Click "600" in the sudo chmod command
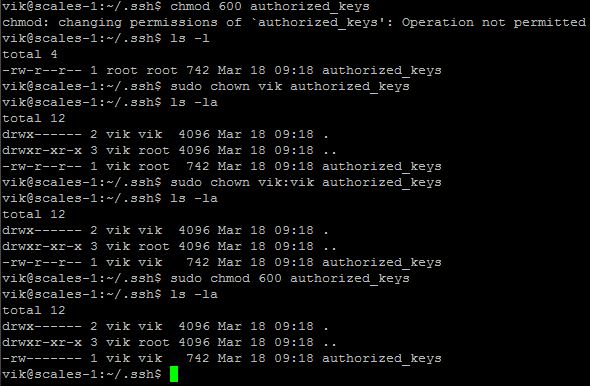Screen dimensions: 590x386 (x=270, y=278)
